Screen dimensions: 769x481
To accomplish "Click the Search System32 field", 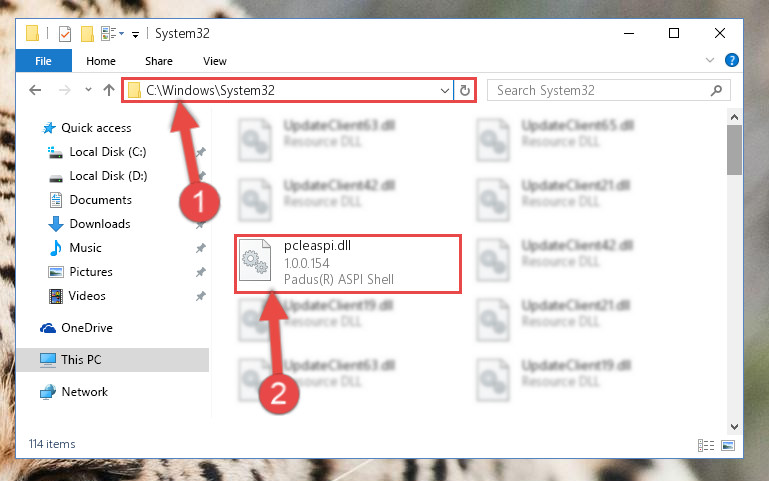I will pyautogui.click(x=602, y=90).
